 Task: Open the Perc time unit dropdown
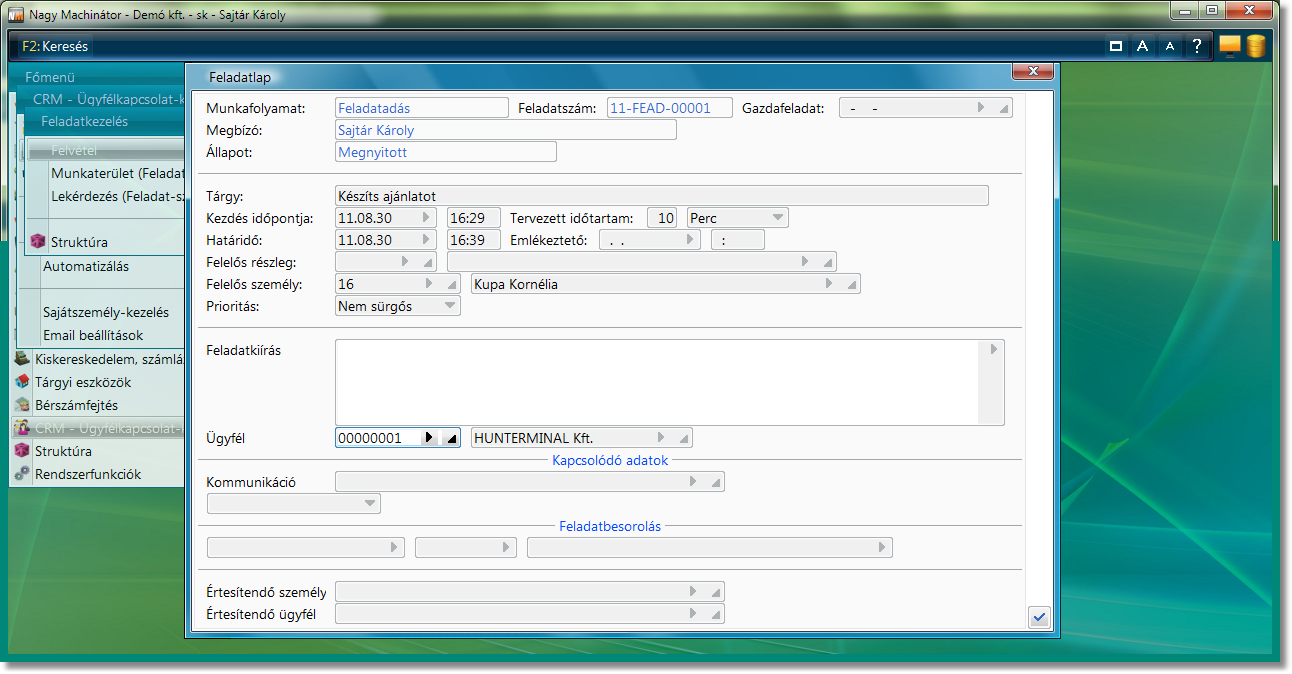click(777, 217)
